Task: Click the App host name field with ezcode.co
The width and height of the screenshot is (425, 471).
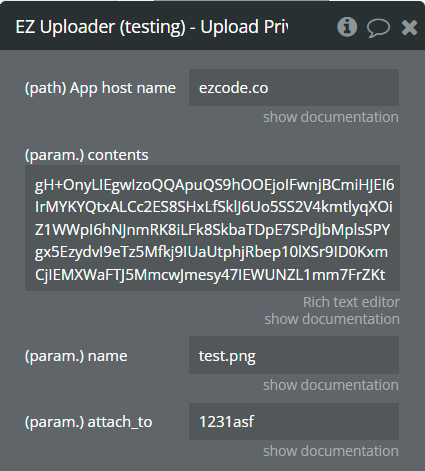Action: pyautogui.click(x=294, y=88)
